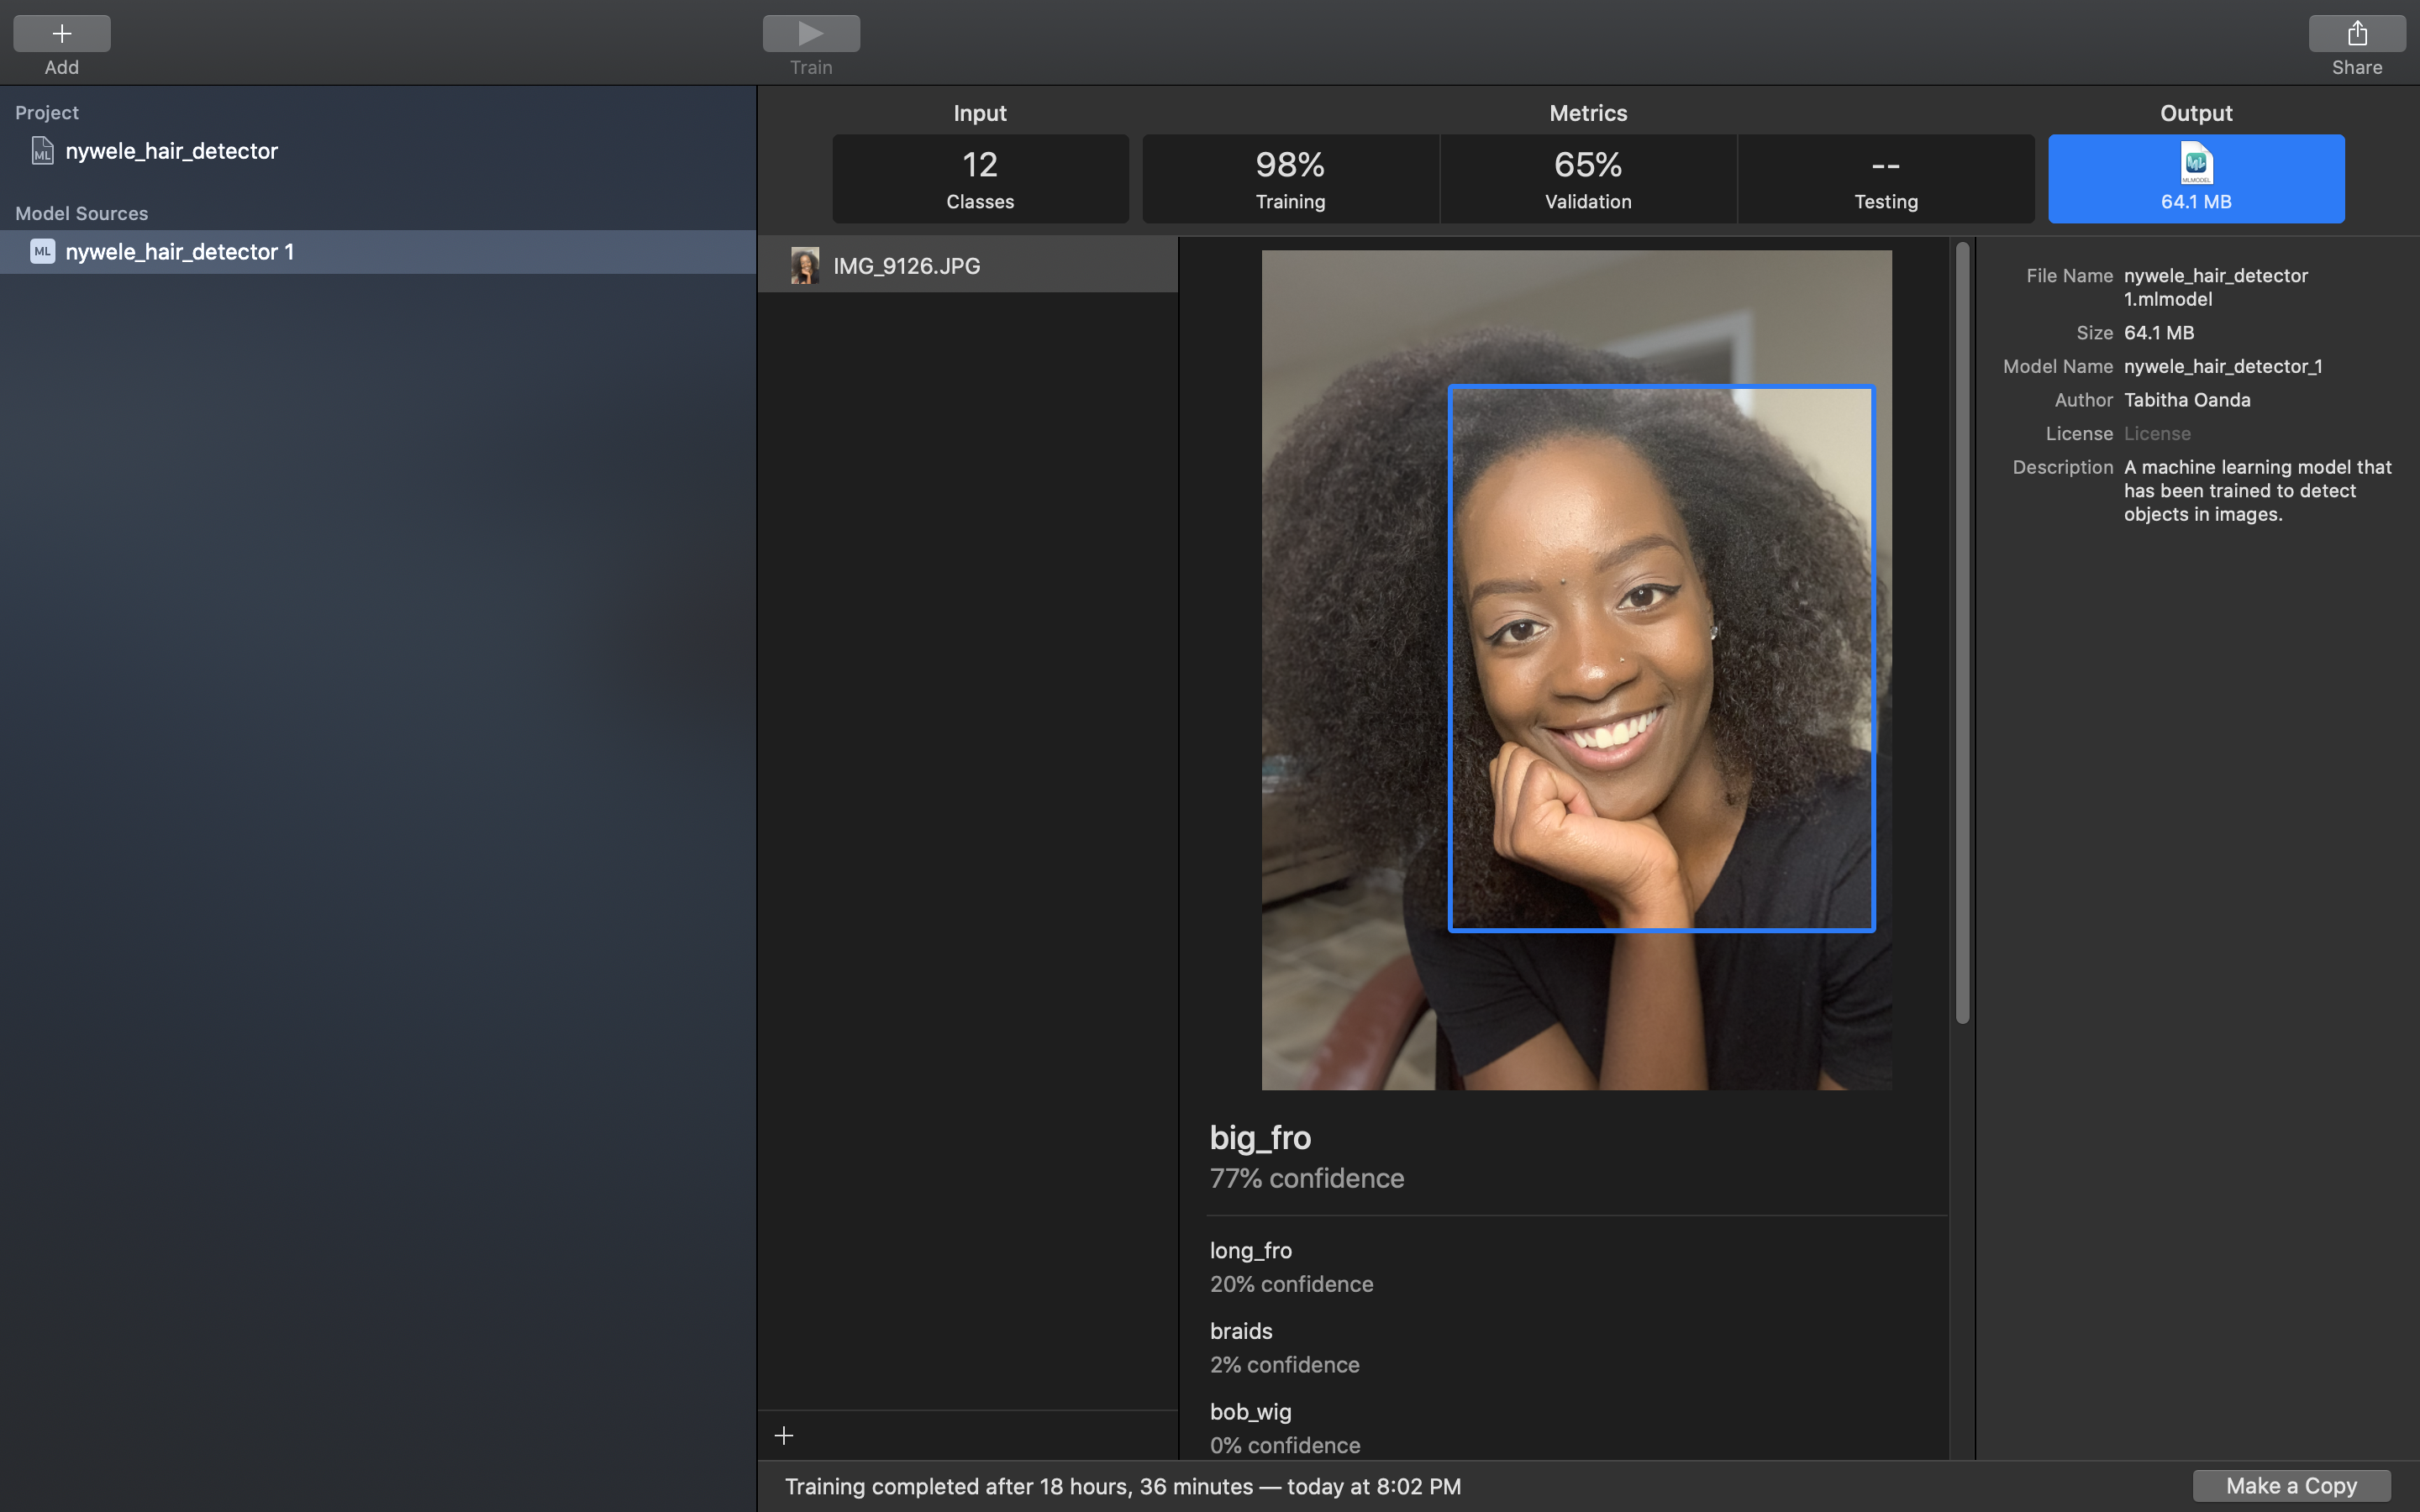Click the ML icon beside nywele_hair_detector 1
The image size is (2420, 1512).
(x=42, y=252)
